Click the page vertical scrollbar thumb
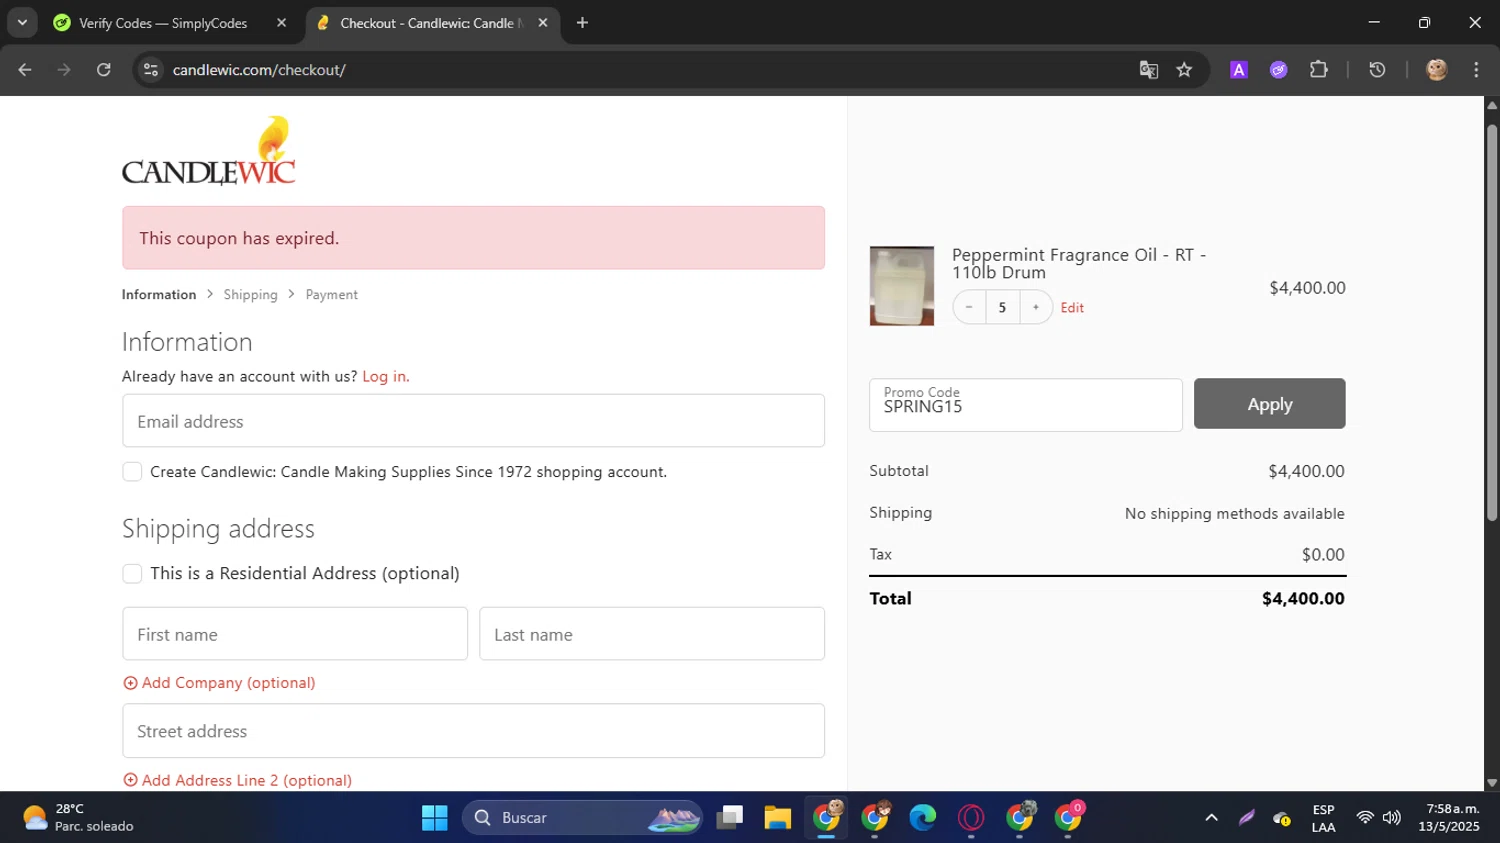 tap(1492, 322)
